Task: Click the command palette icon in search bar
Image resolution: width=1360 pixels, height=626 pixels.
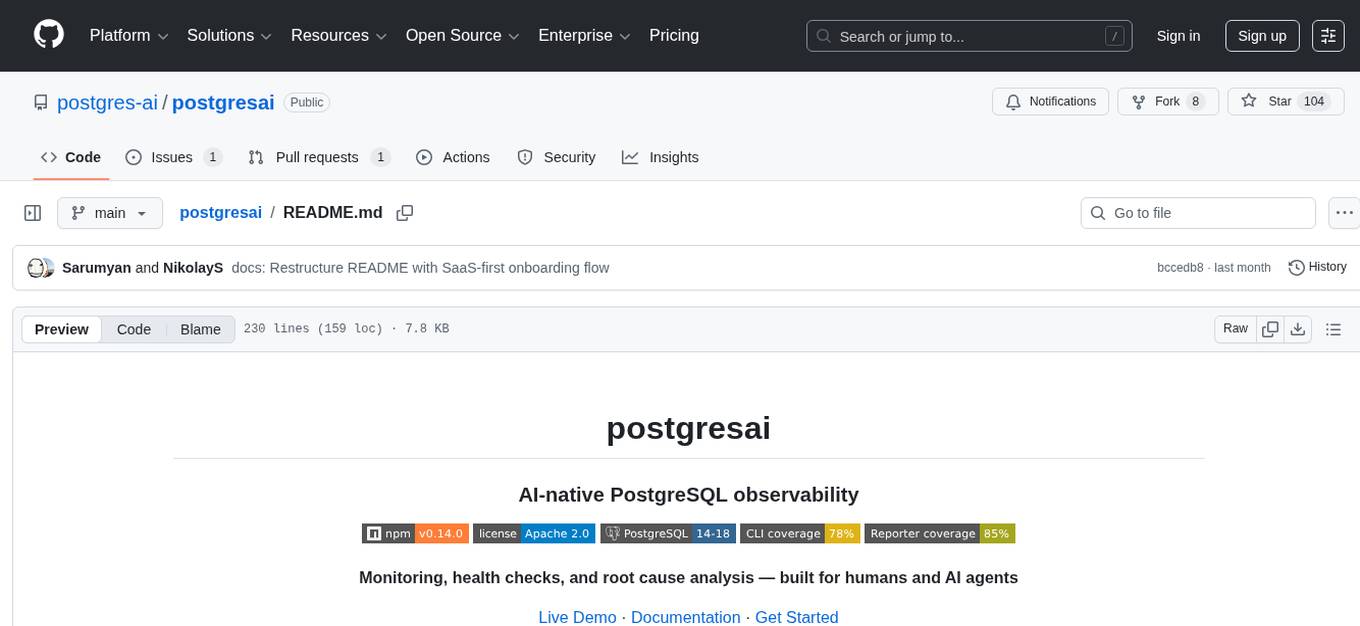Action: coord(1114,35)
